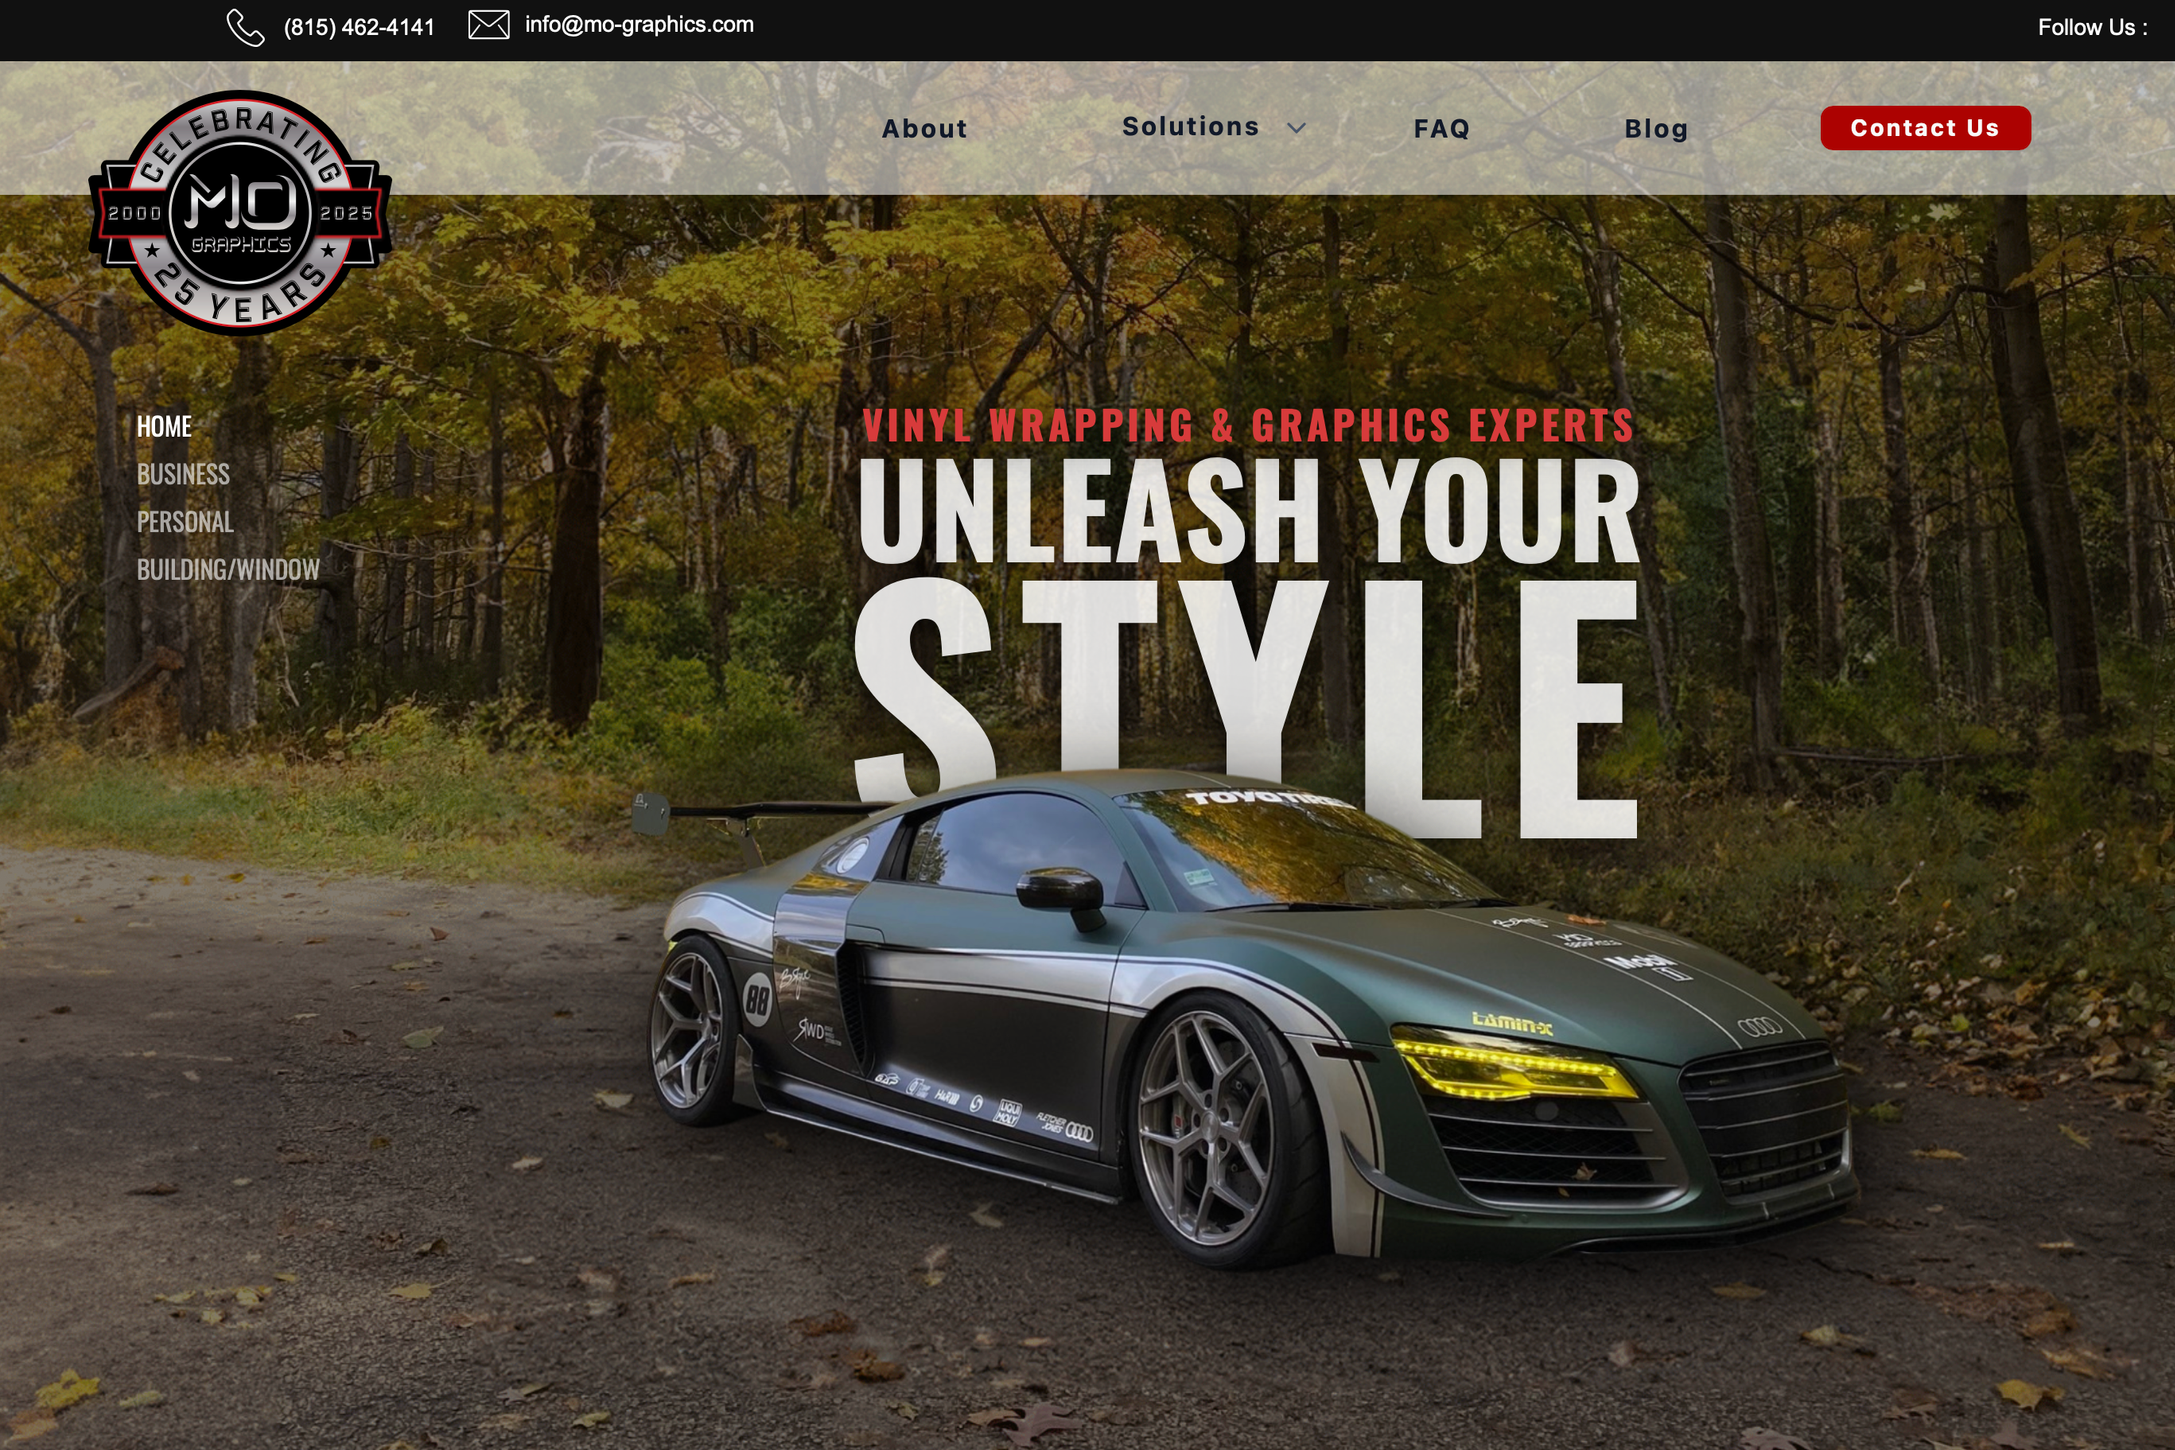This screenshot has width=2175, height=1450.
Task: Click the MO Graphics 25 Years logo
Action: pos(240,213)
